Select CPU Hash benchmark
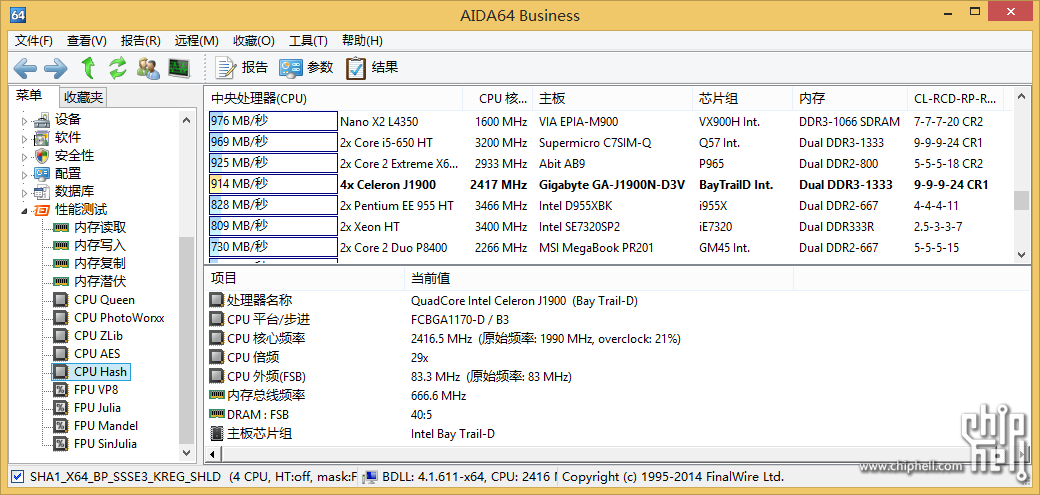This screenshot has height=495, width=1040. coord(101,372)
